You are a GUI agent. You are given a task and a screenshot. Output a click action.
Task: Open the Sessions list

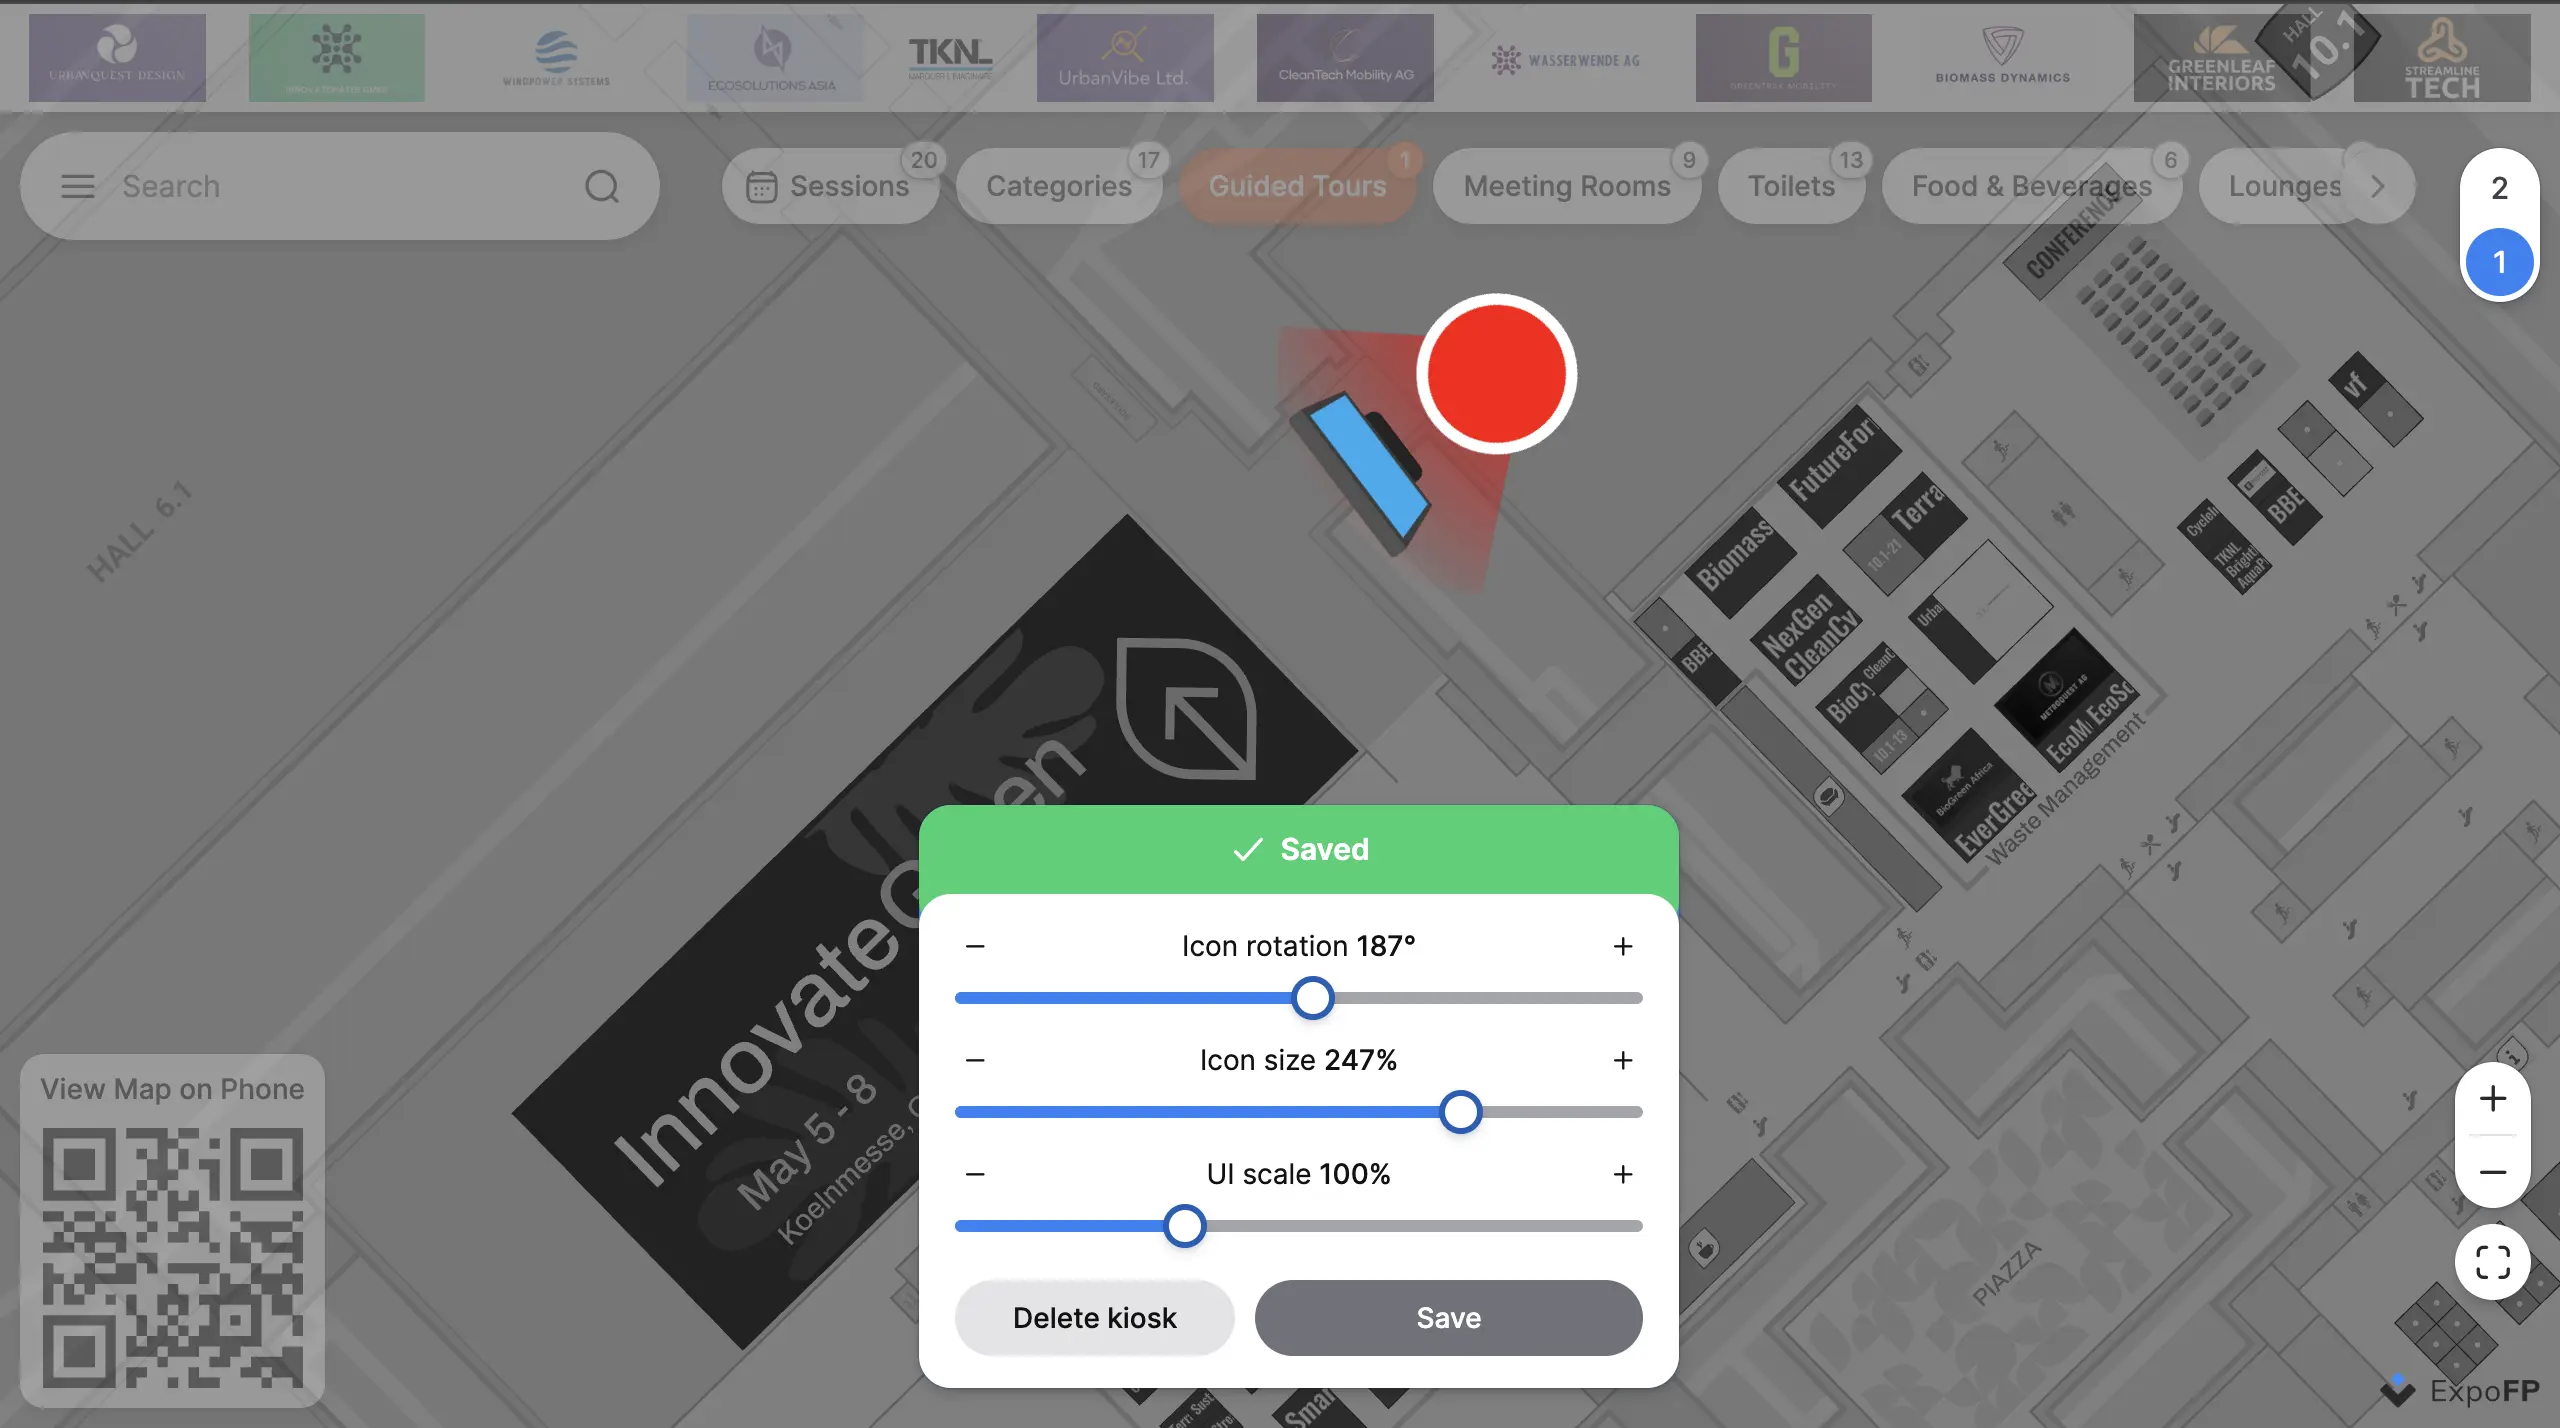click(x=830, y=186)
